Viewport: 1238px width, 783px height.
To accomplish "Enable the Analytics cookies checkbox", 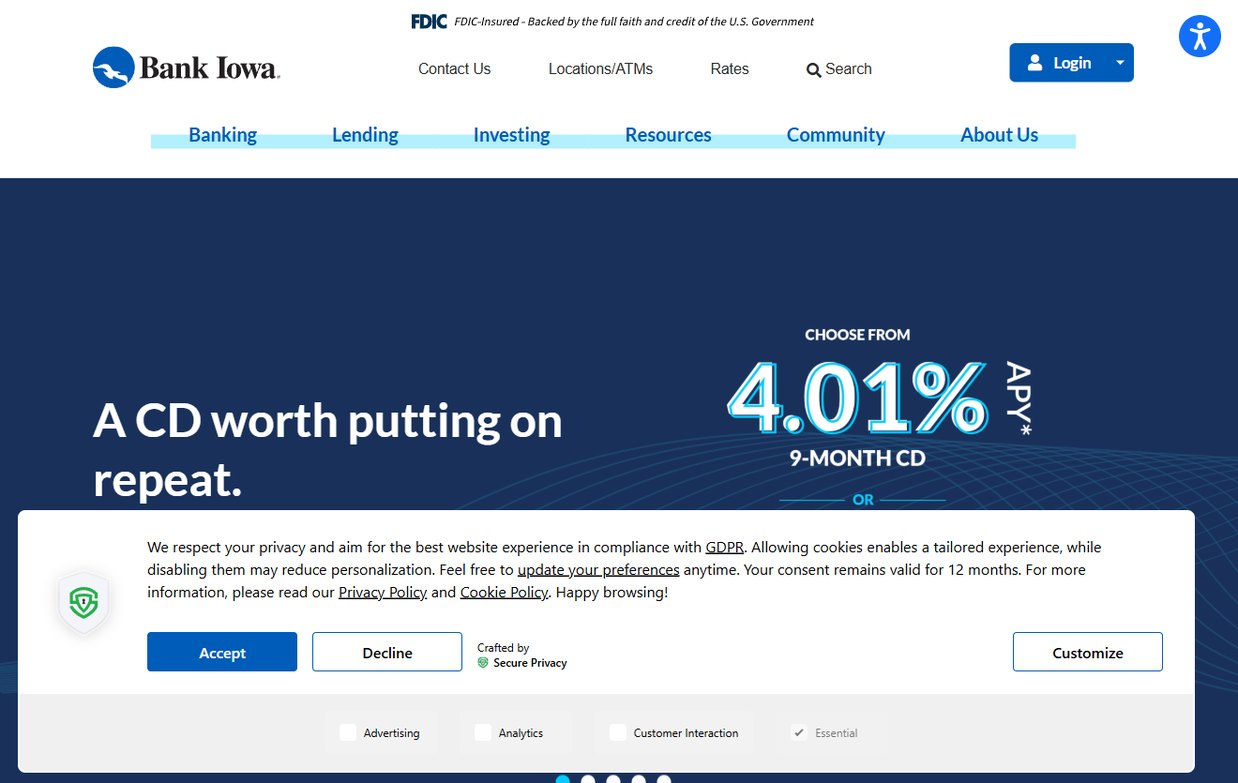I will point(483,732).
